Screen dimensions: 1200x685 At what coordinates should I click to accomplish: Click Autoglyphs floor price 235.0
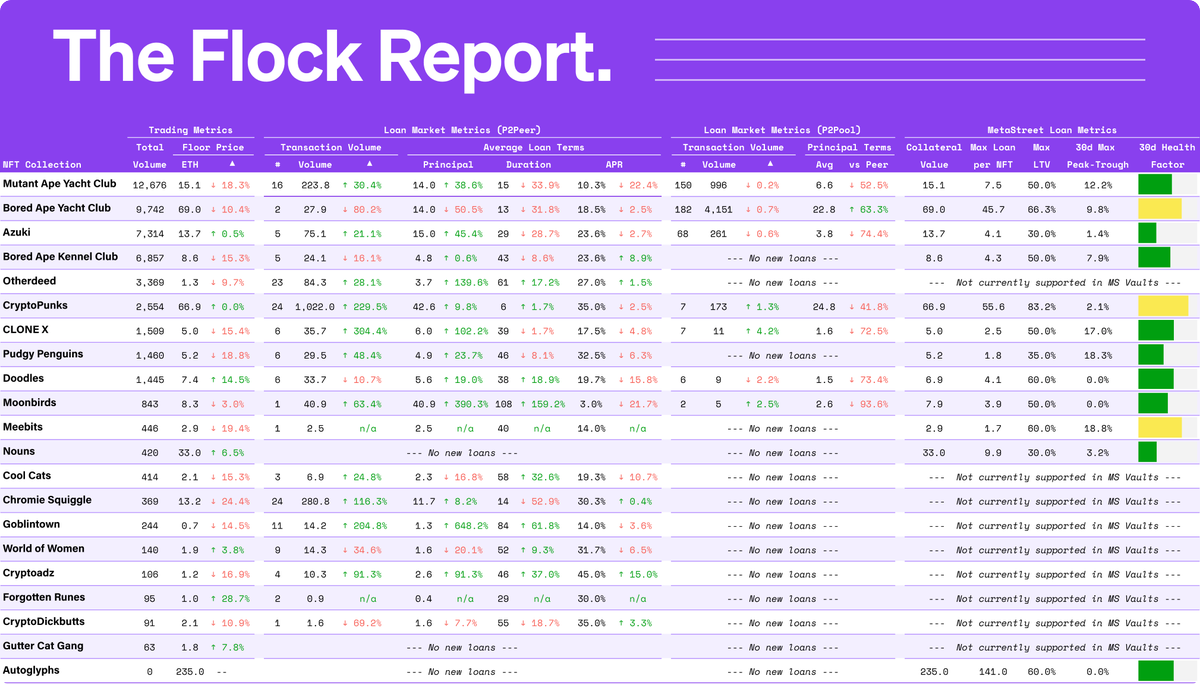(190, 672)
